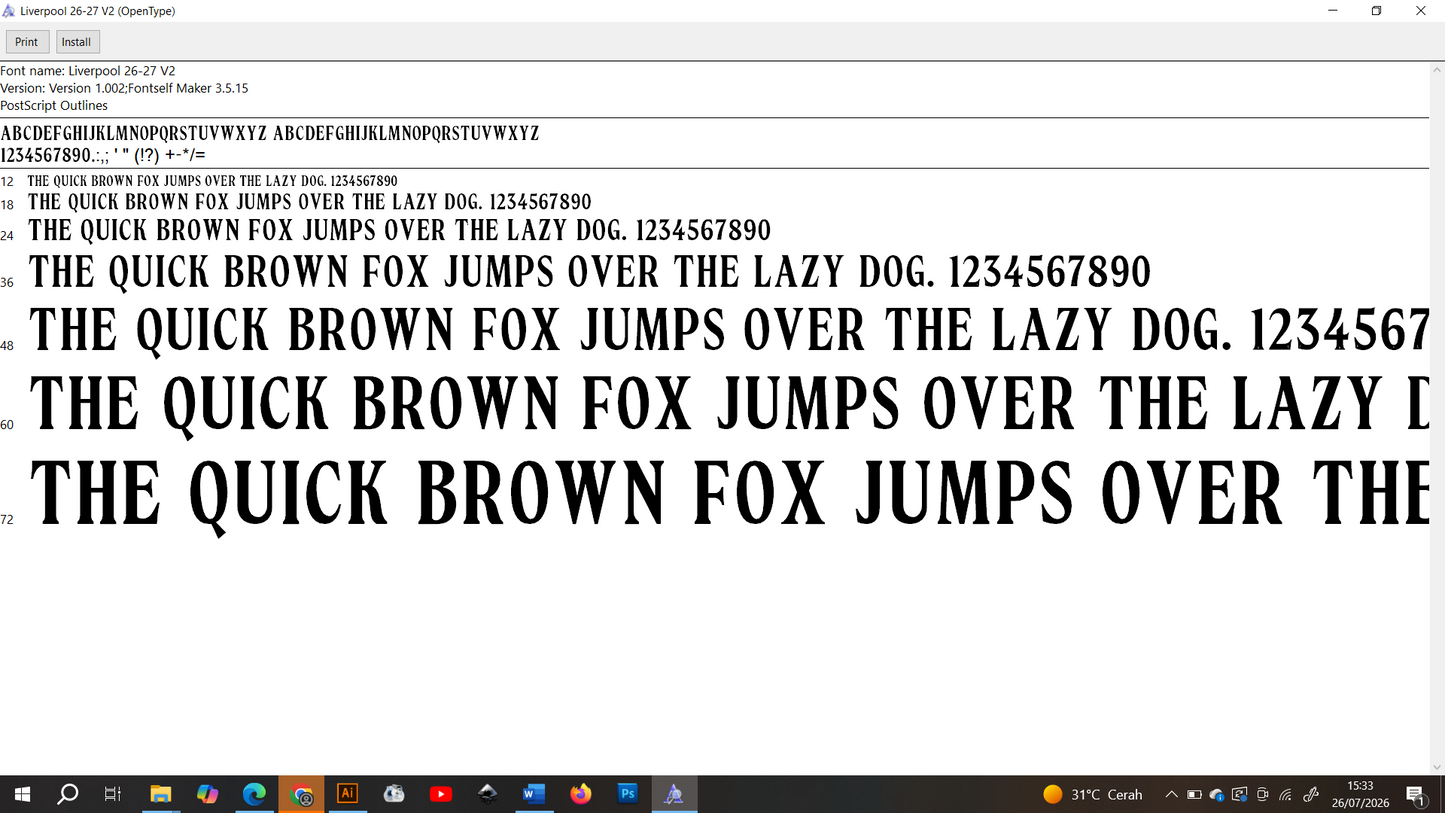This screenshot has width=1445, height=813.
Task: Open the Wi-Fi network panel
Action: coord(1286,794)
